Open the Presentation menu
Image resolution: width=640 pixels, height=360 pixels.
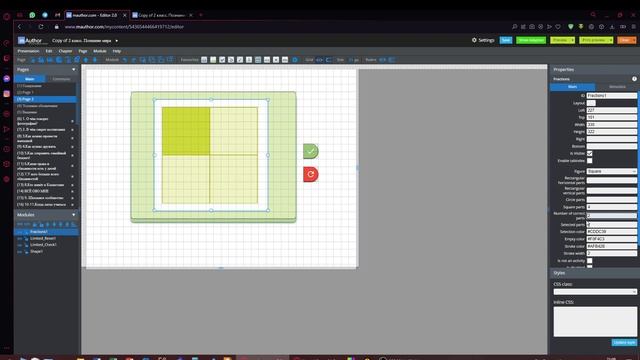pos(28,51)
